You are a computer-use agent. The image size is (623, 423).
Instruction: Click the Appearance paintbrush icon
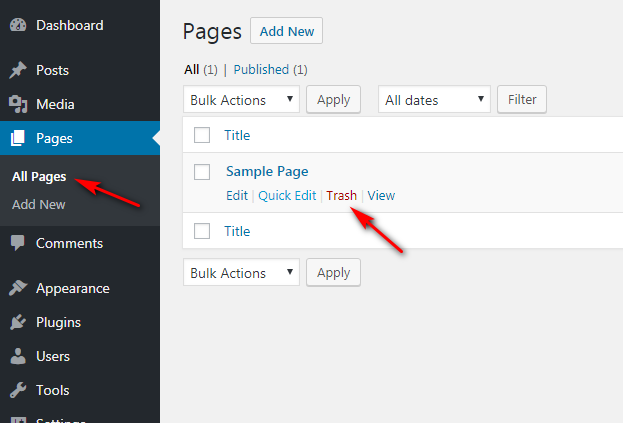click(x=18, y=288)
